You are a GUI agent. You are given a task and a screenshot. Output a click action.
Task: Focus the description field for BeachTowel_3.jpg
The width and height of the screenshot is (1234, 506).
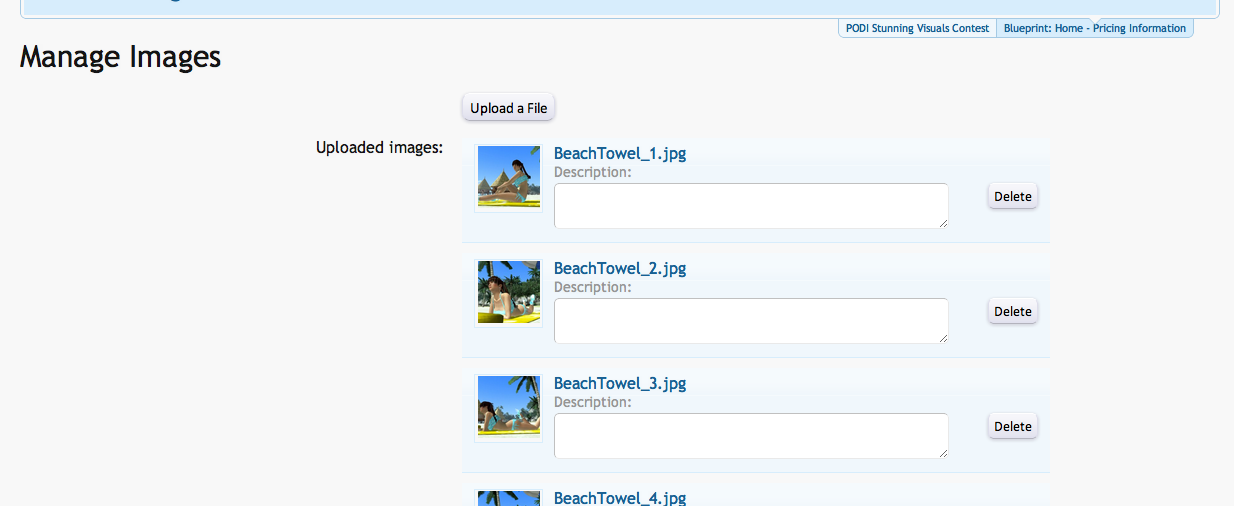tap(750, 435)
